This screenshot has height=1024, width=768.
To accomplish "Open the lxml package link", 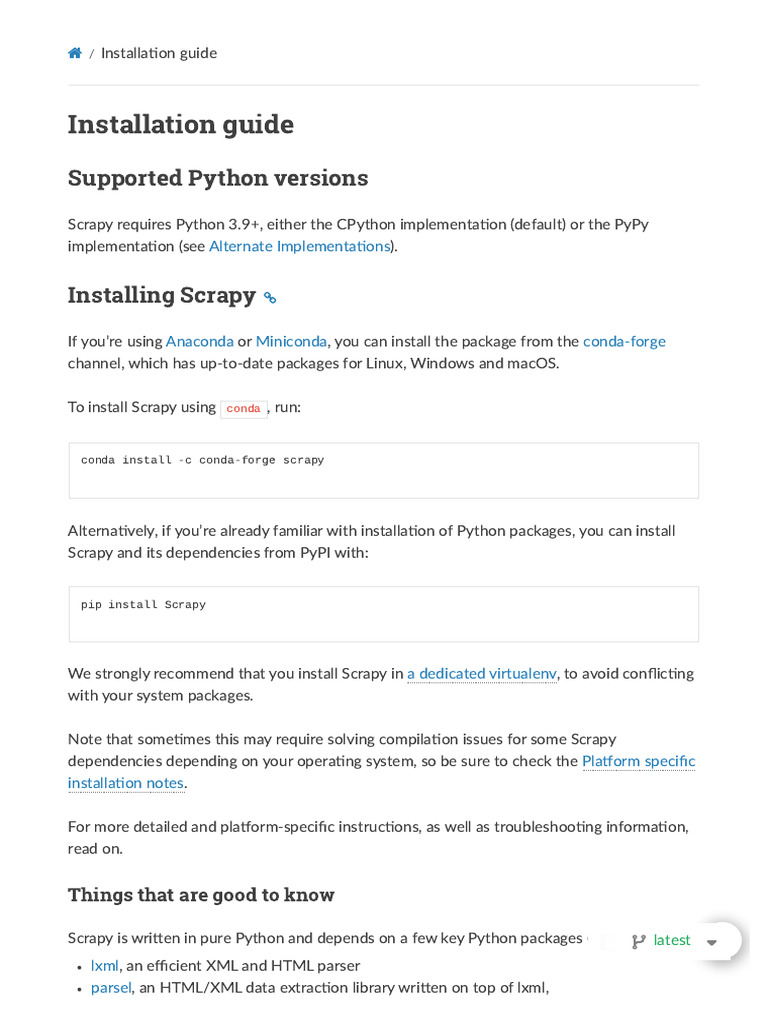I will pos(105,966).
